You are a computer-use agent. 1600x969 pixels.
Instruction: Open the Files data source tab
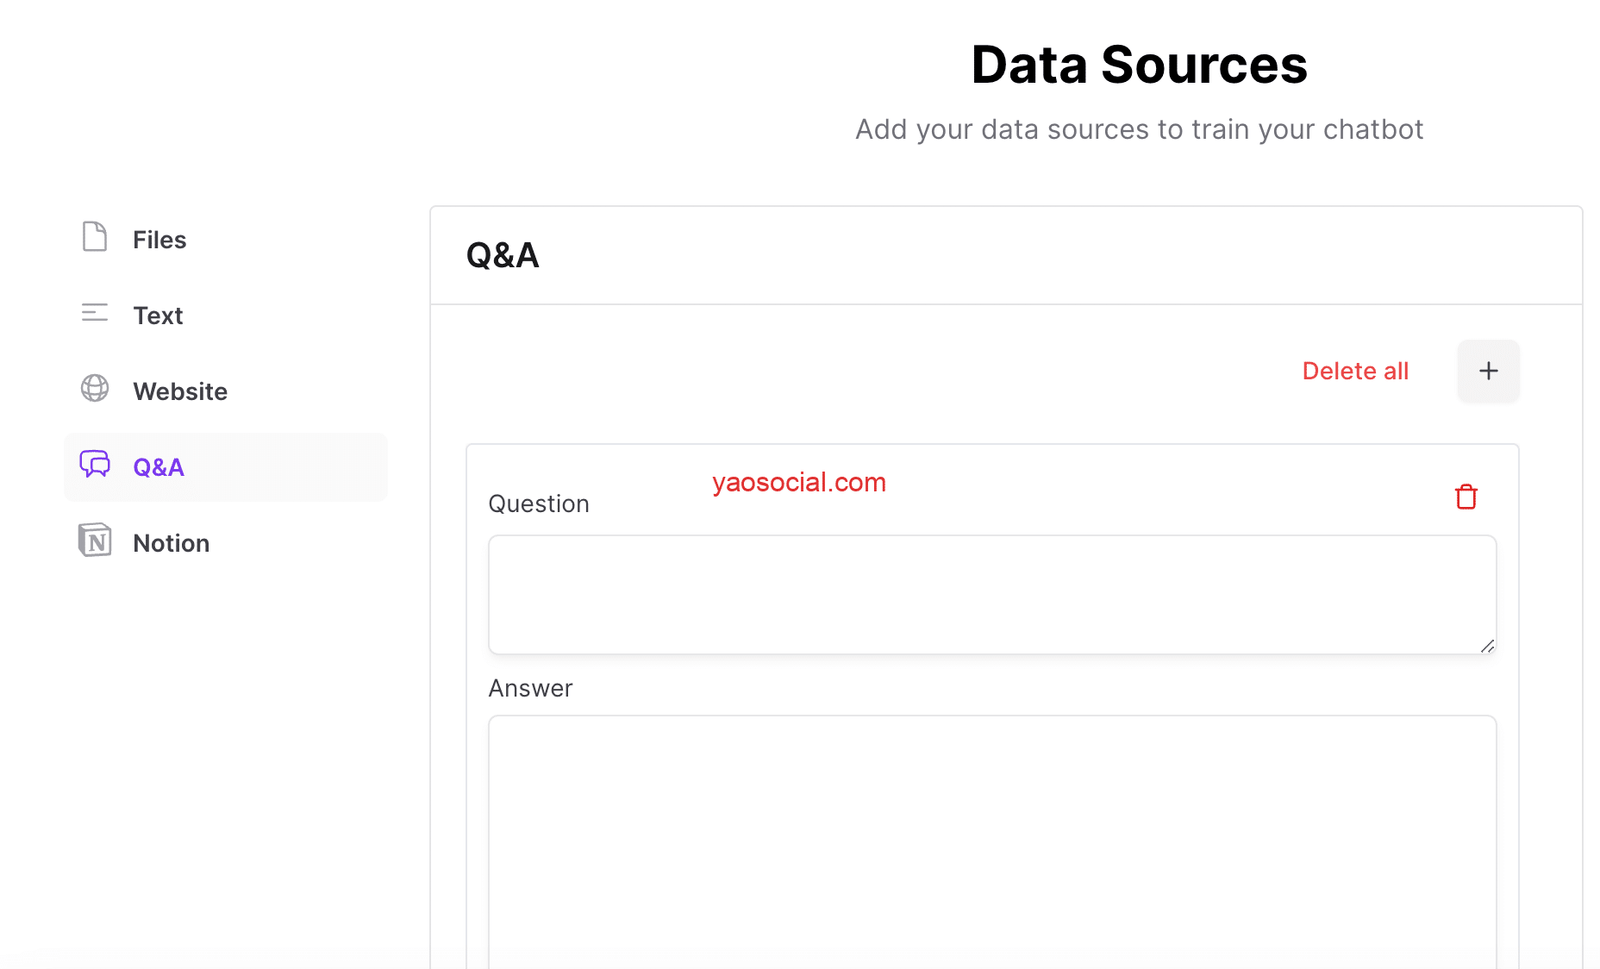click(x=160, y=240)
